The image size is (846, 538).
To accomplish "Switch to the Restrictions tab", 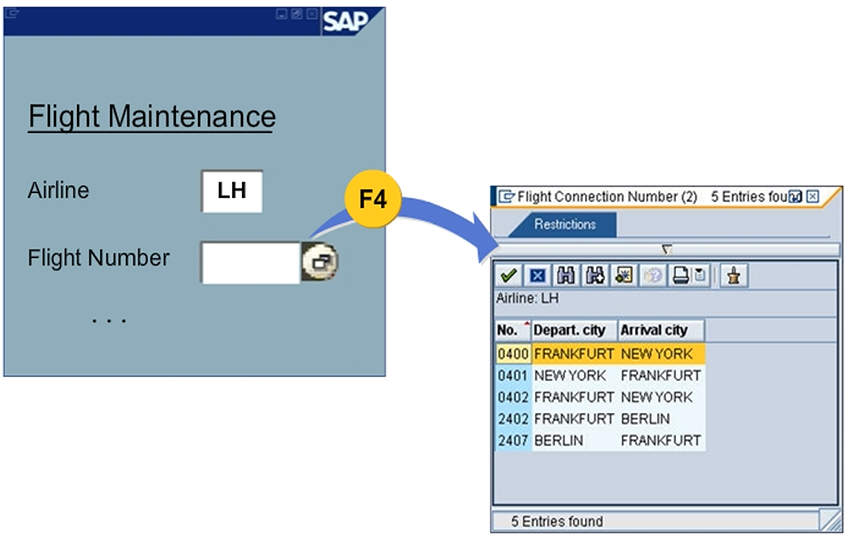I will 565,224.
